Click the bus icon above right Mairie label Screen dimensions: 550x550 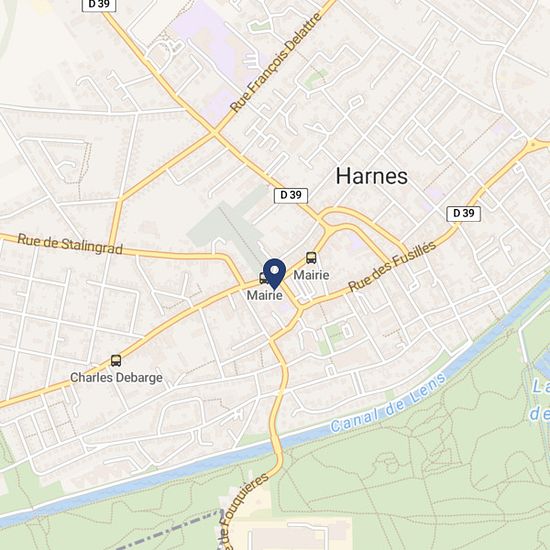click(x=311, y=258)
